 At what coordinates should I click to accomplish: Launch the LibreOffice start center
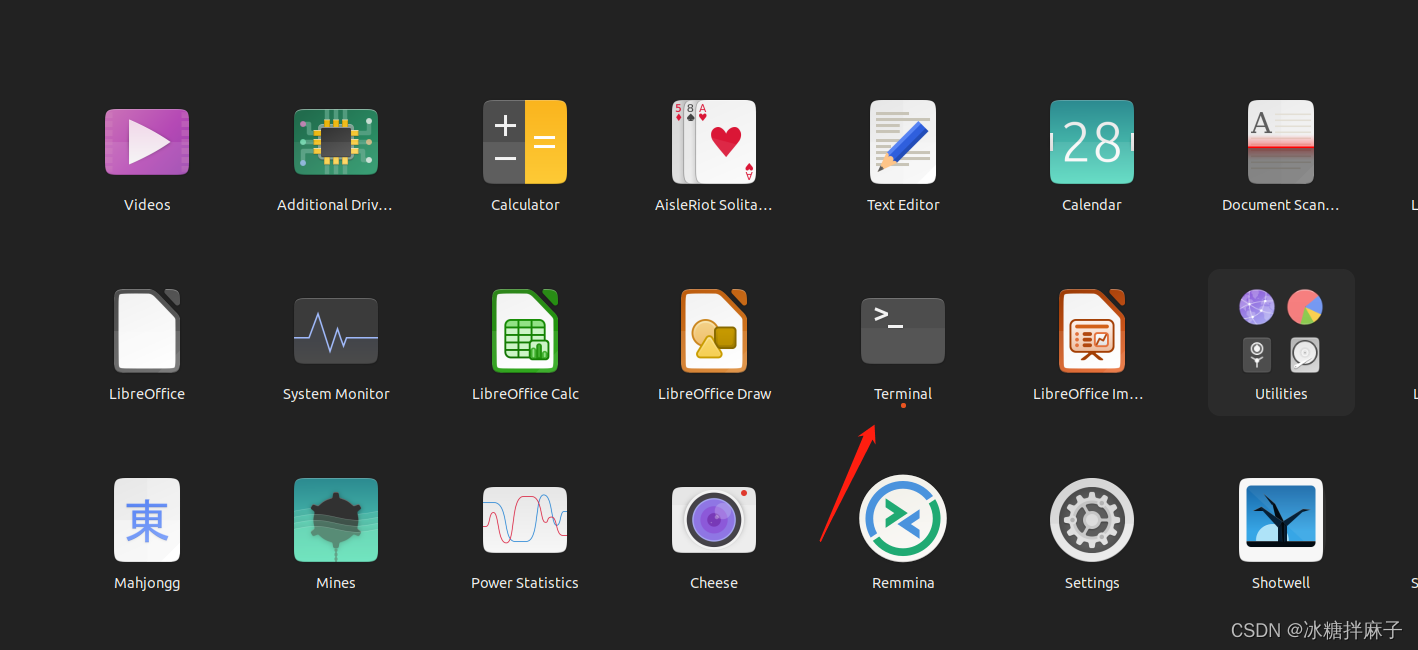click(147, 331)
